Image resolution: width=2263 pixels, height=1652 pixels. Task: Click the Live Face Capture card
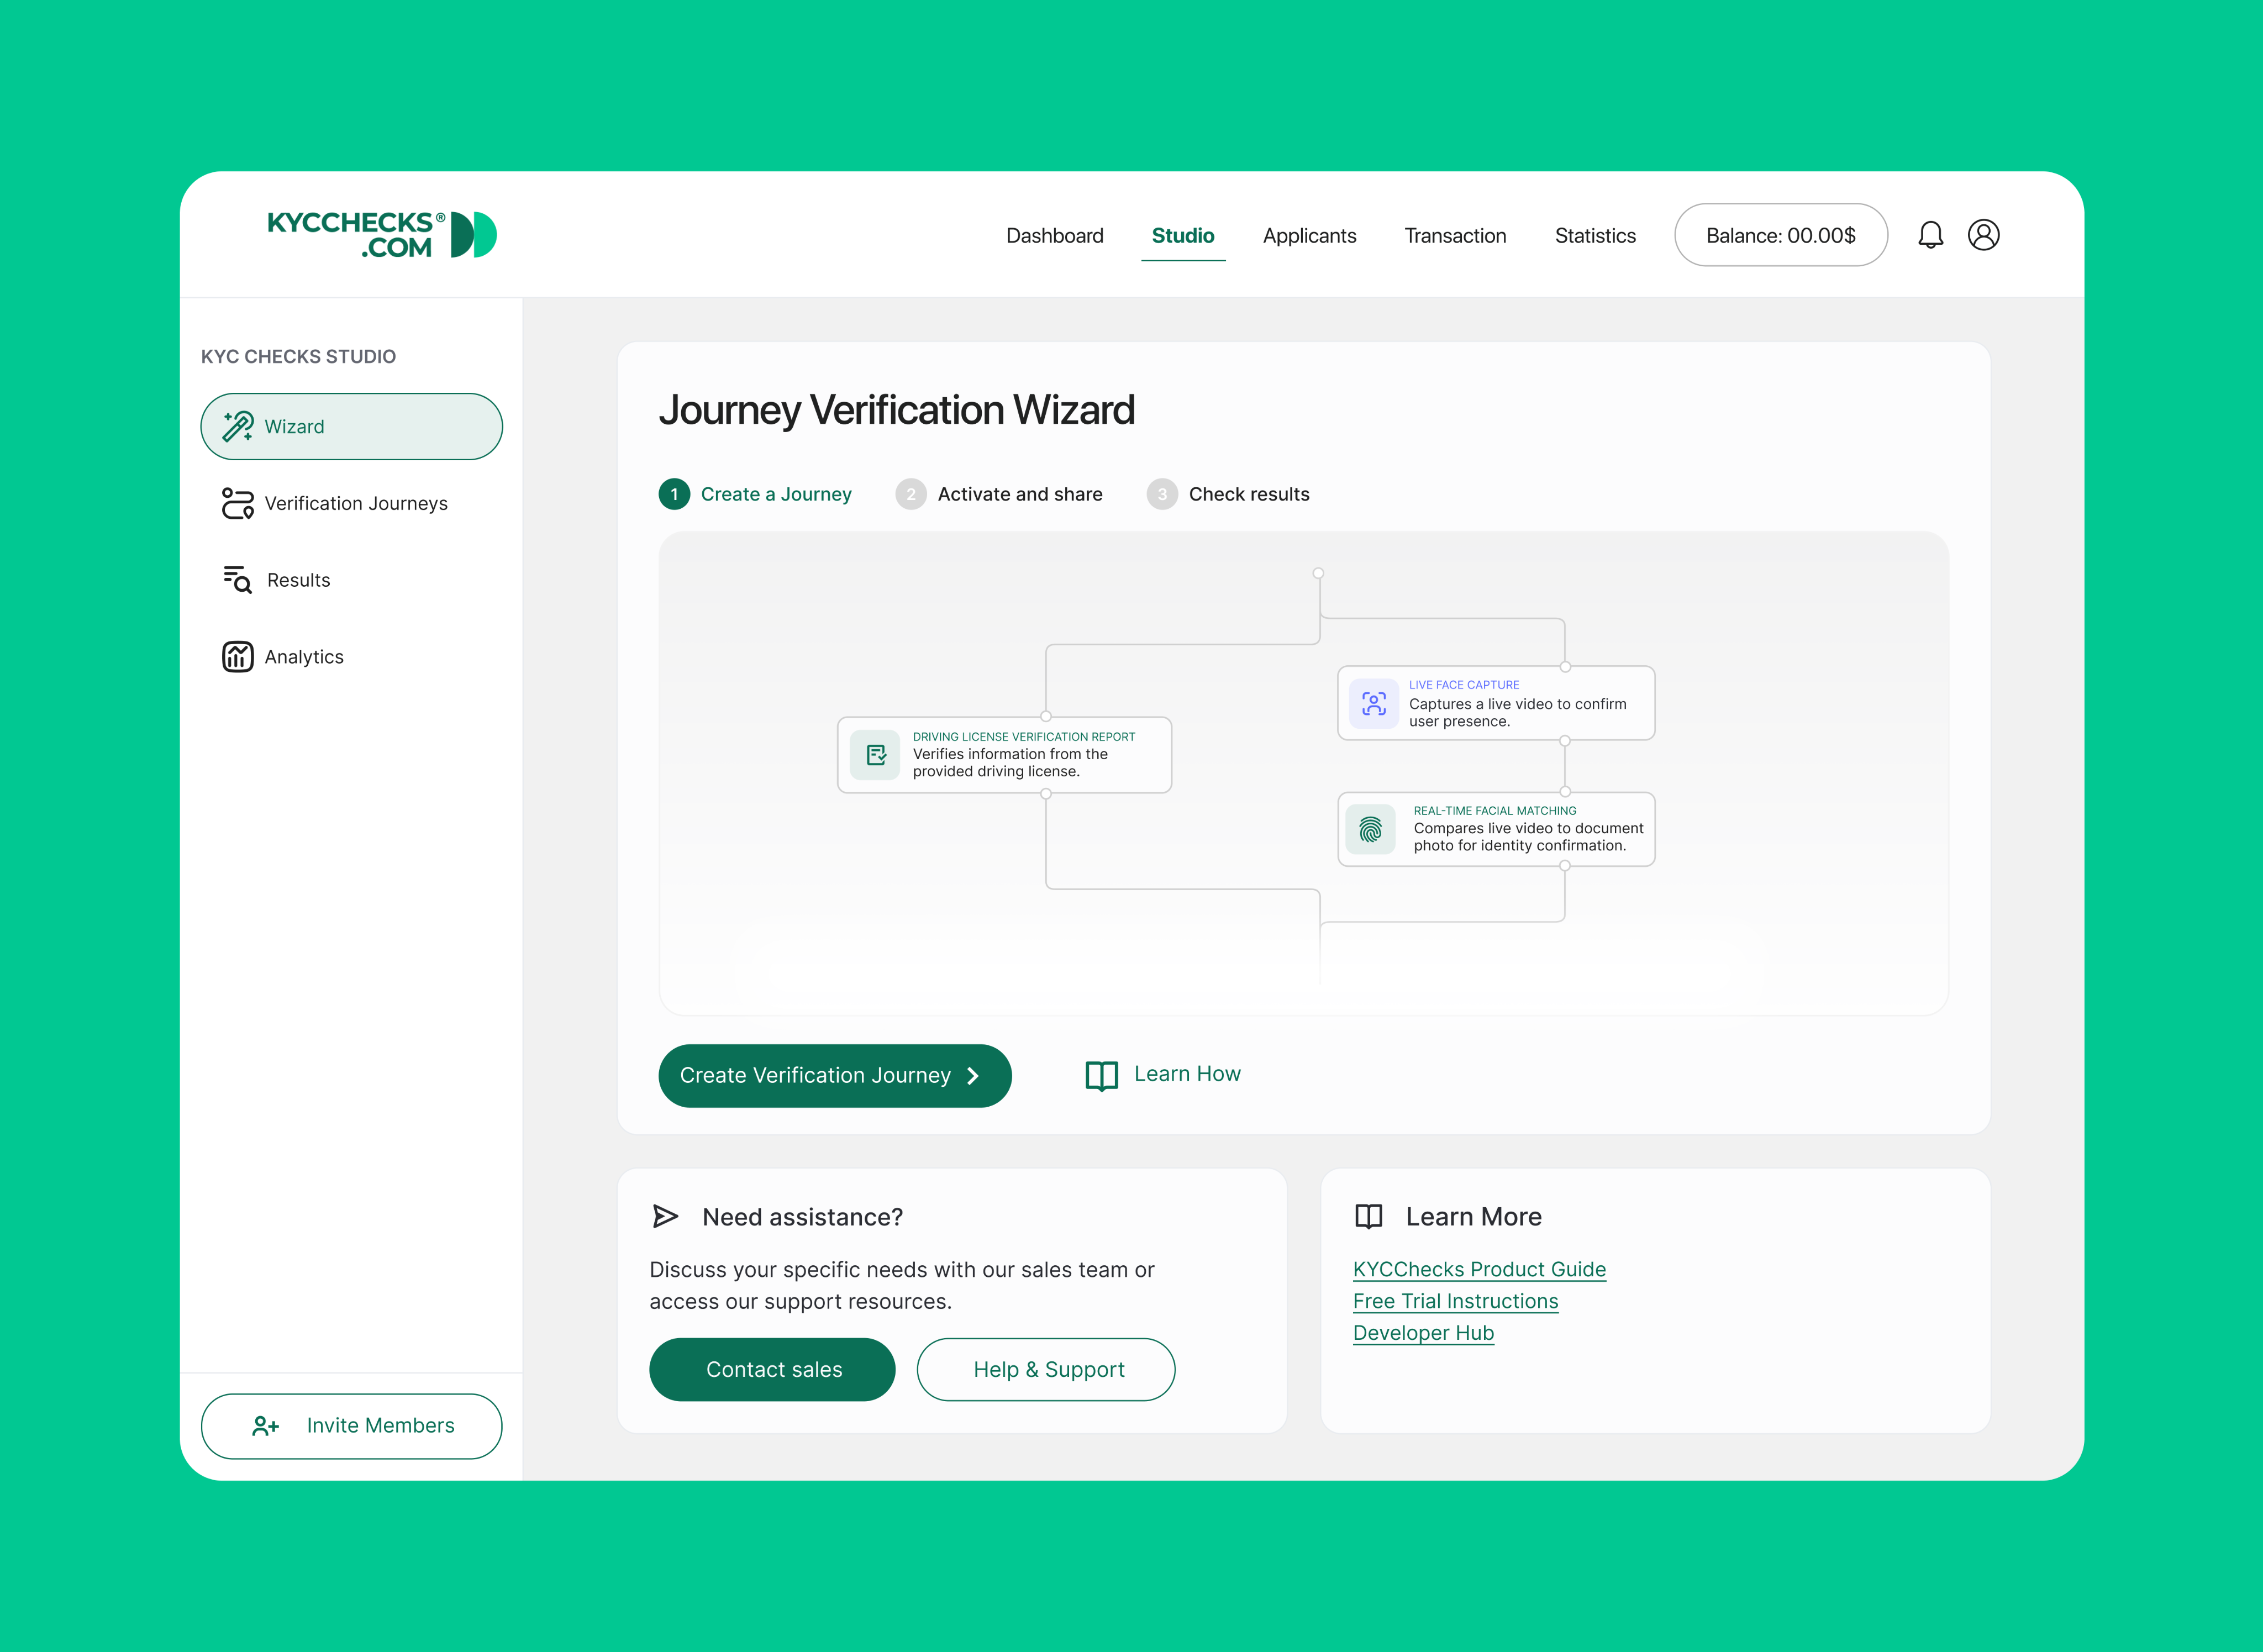pos(1497,703)
